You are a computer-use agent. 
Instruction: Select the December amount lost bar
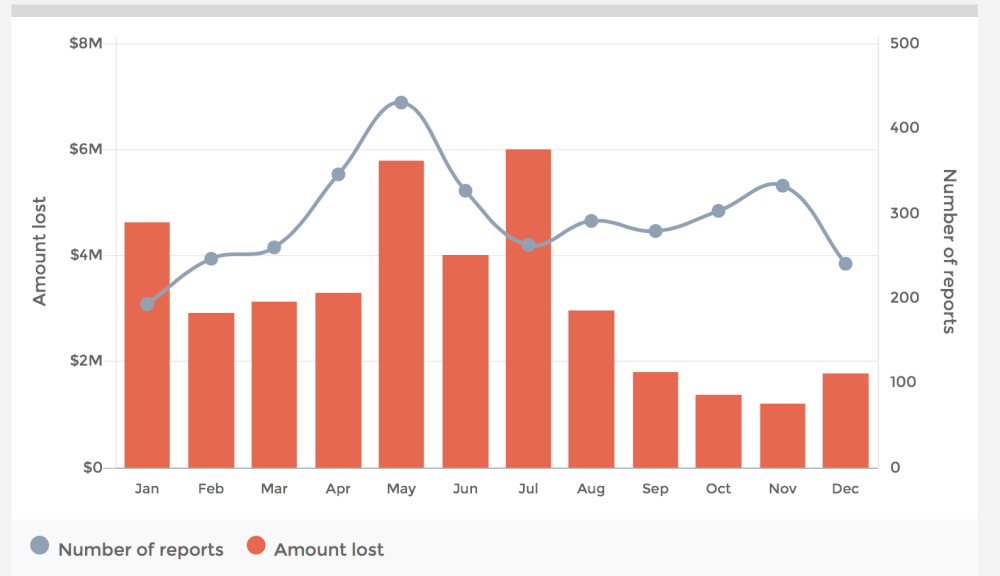(x=846, y=420)
